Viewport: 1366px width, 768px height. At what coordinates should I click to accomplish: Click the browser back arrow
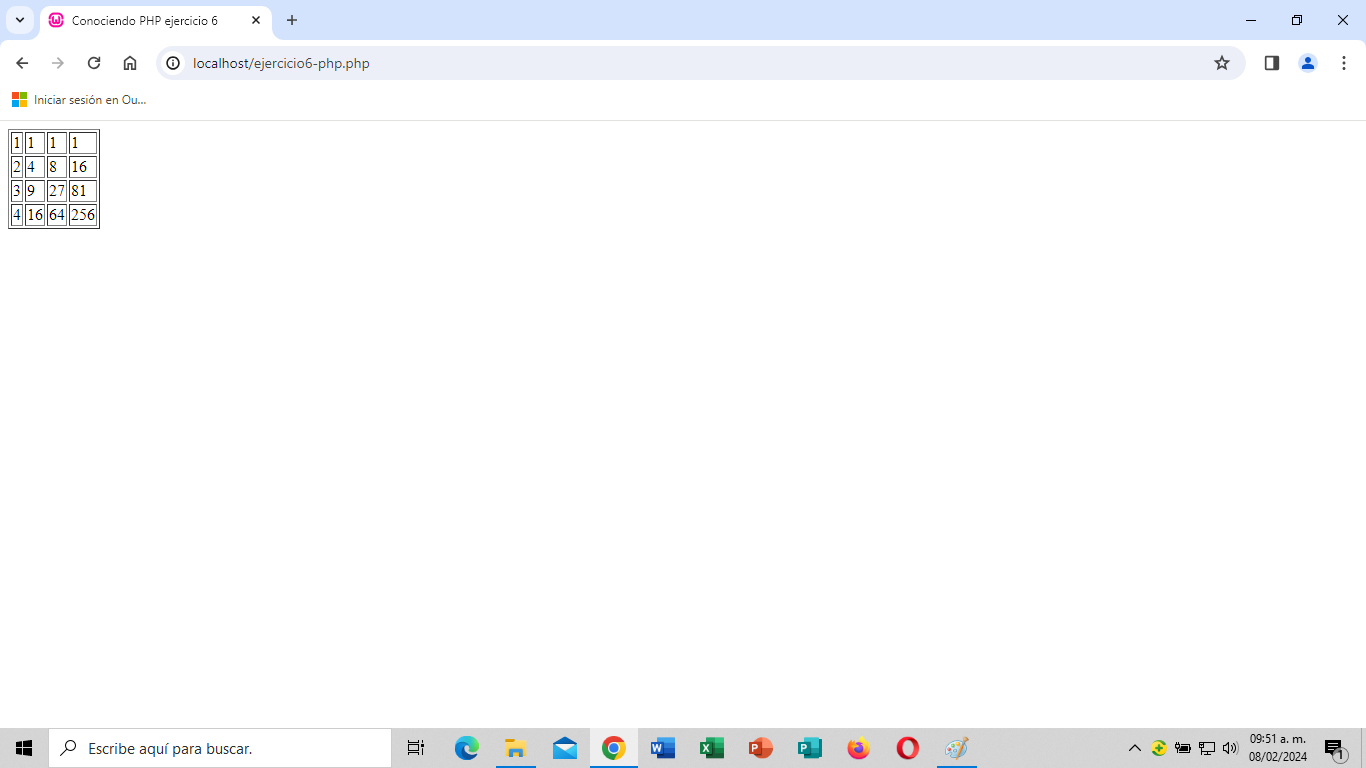[x=22, y=63]
